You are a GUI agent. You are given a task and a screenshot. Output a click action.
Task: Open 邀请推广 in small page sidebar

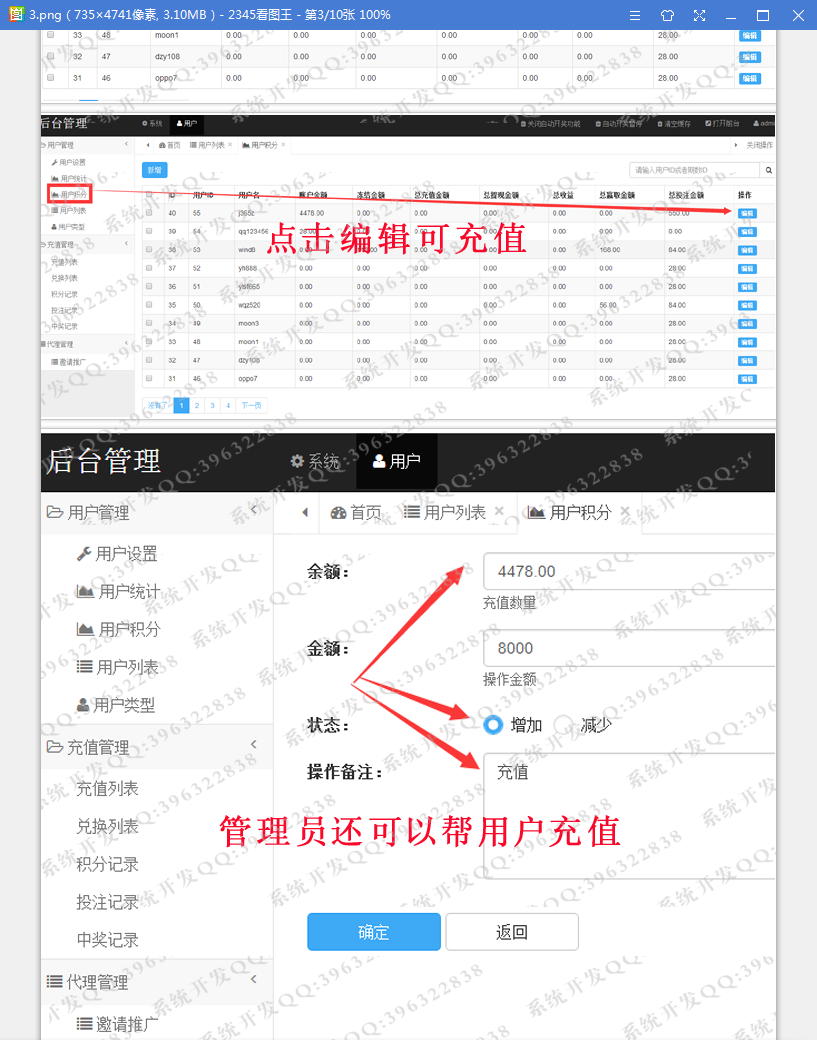68,362
